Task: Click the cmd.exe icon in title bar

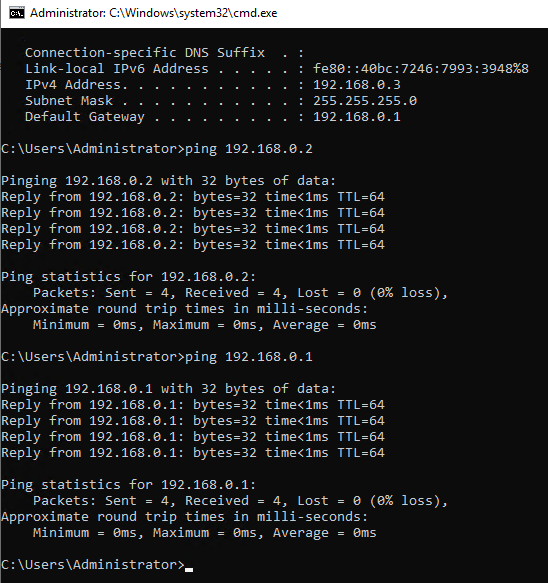Action: pos(17,13)
